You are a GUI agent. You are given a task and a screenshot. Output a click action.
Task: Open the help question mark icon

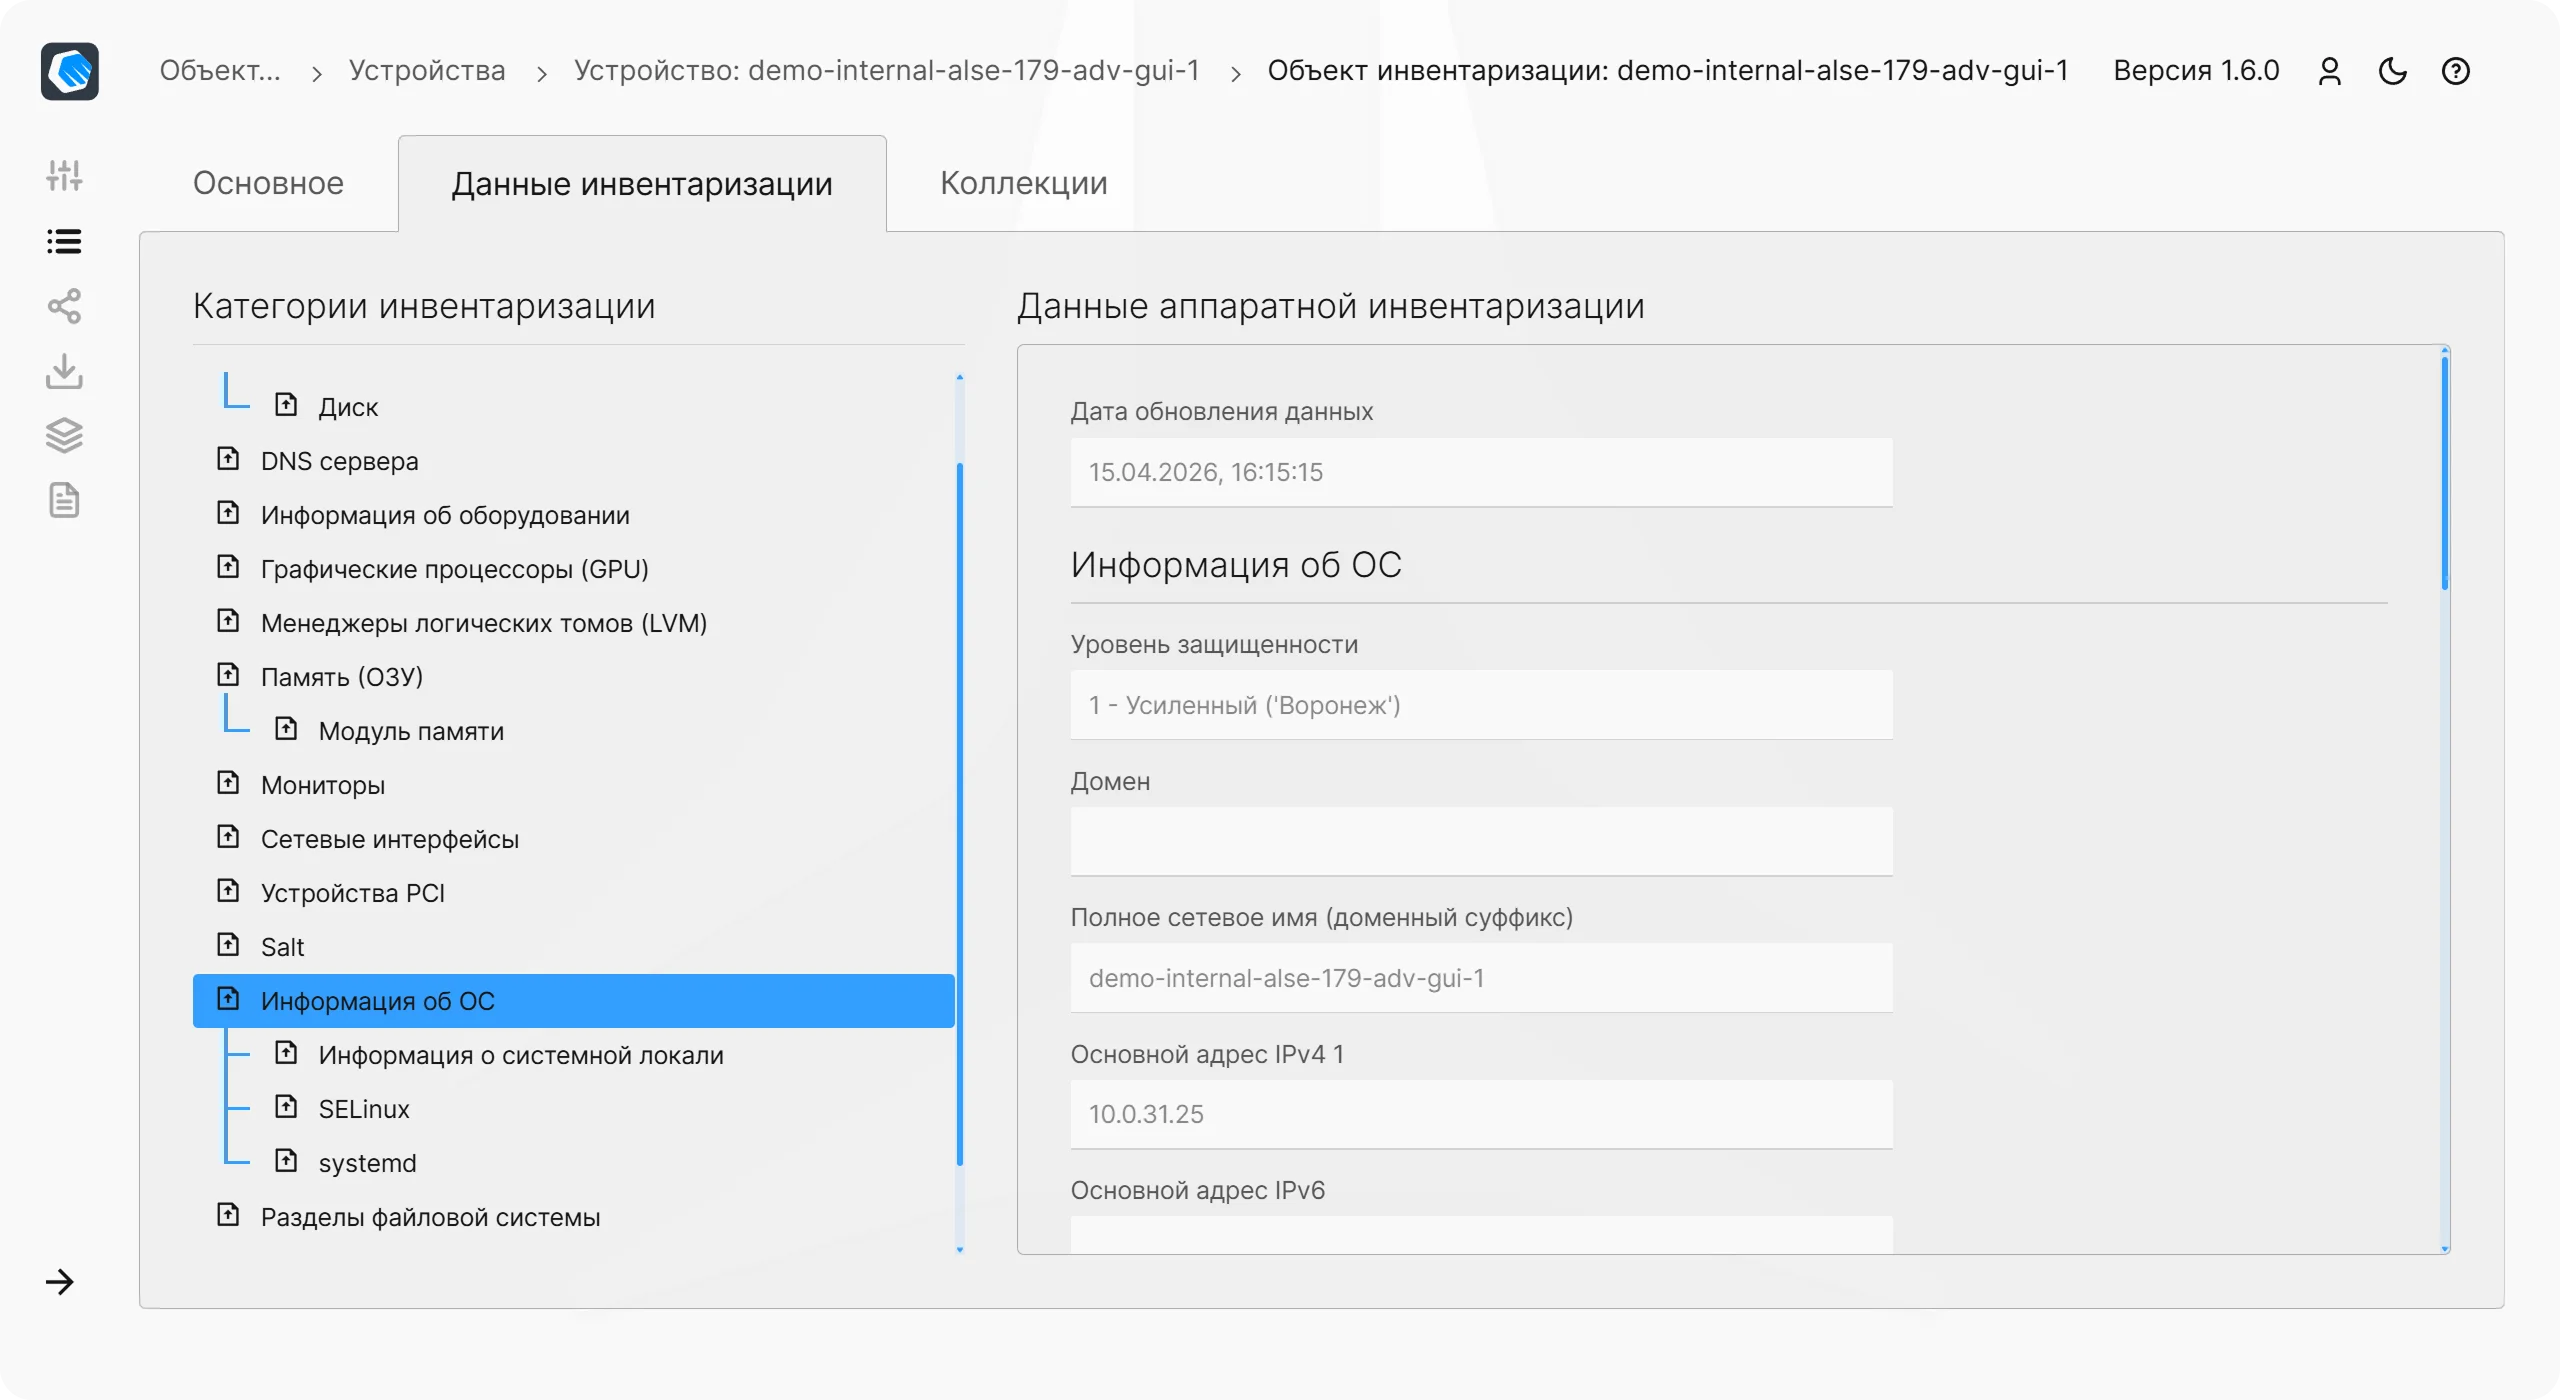[2456, 71]
